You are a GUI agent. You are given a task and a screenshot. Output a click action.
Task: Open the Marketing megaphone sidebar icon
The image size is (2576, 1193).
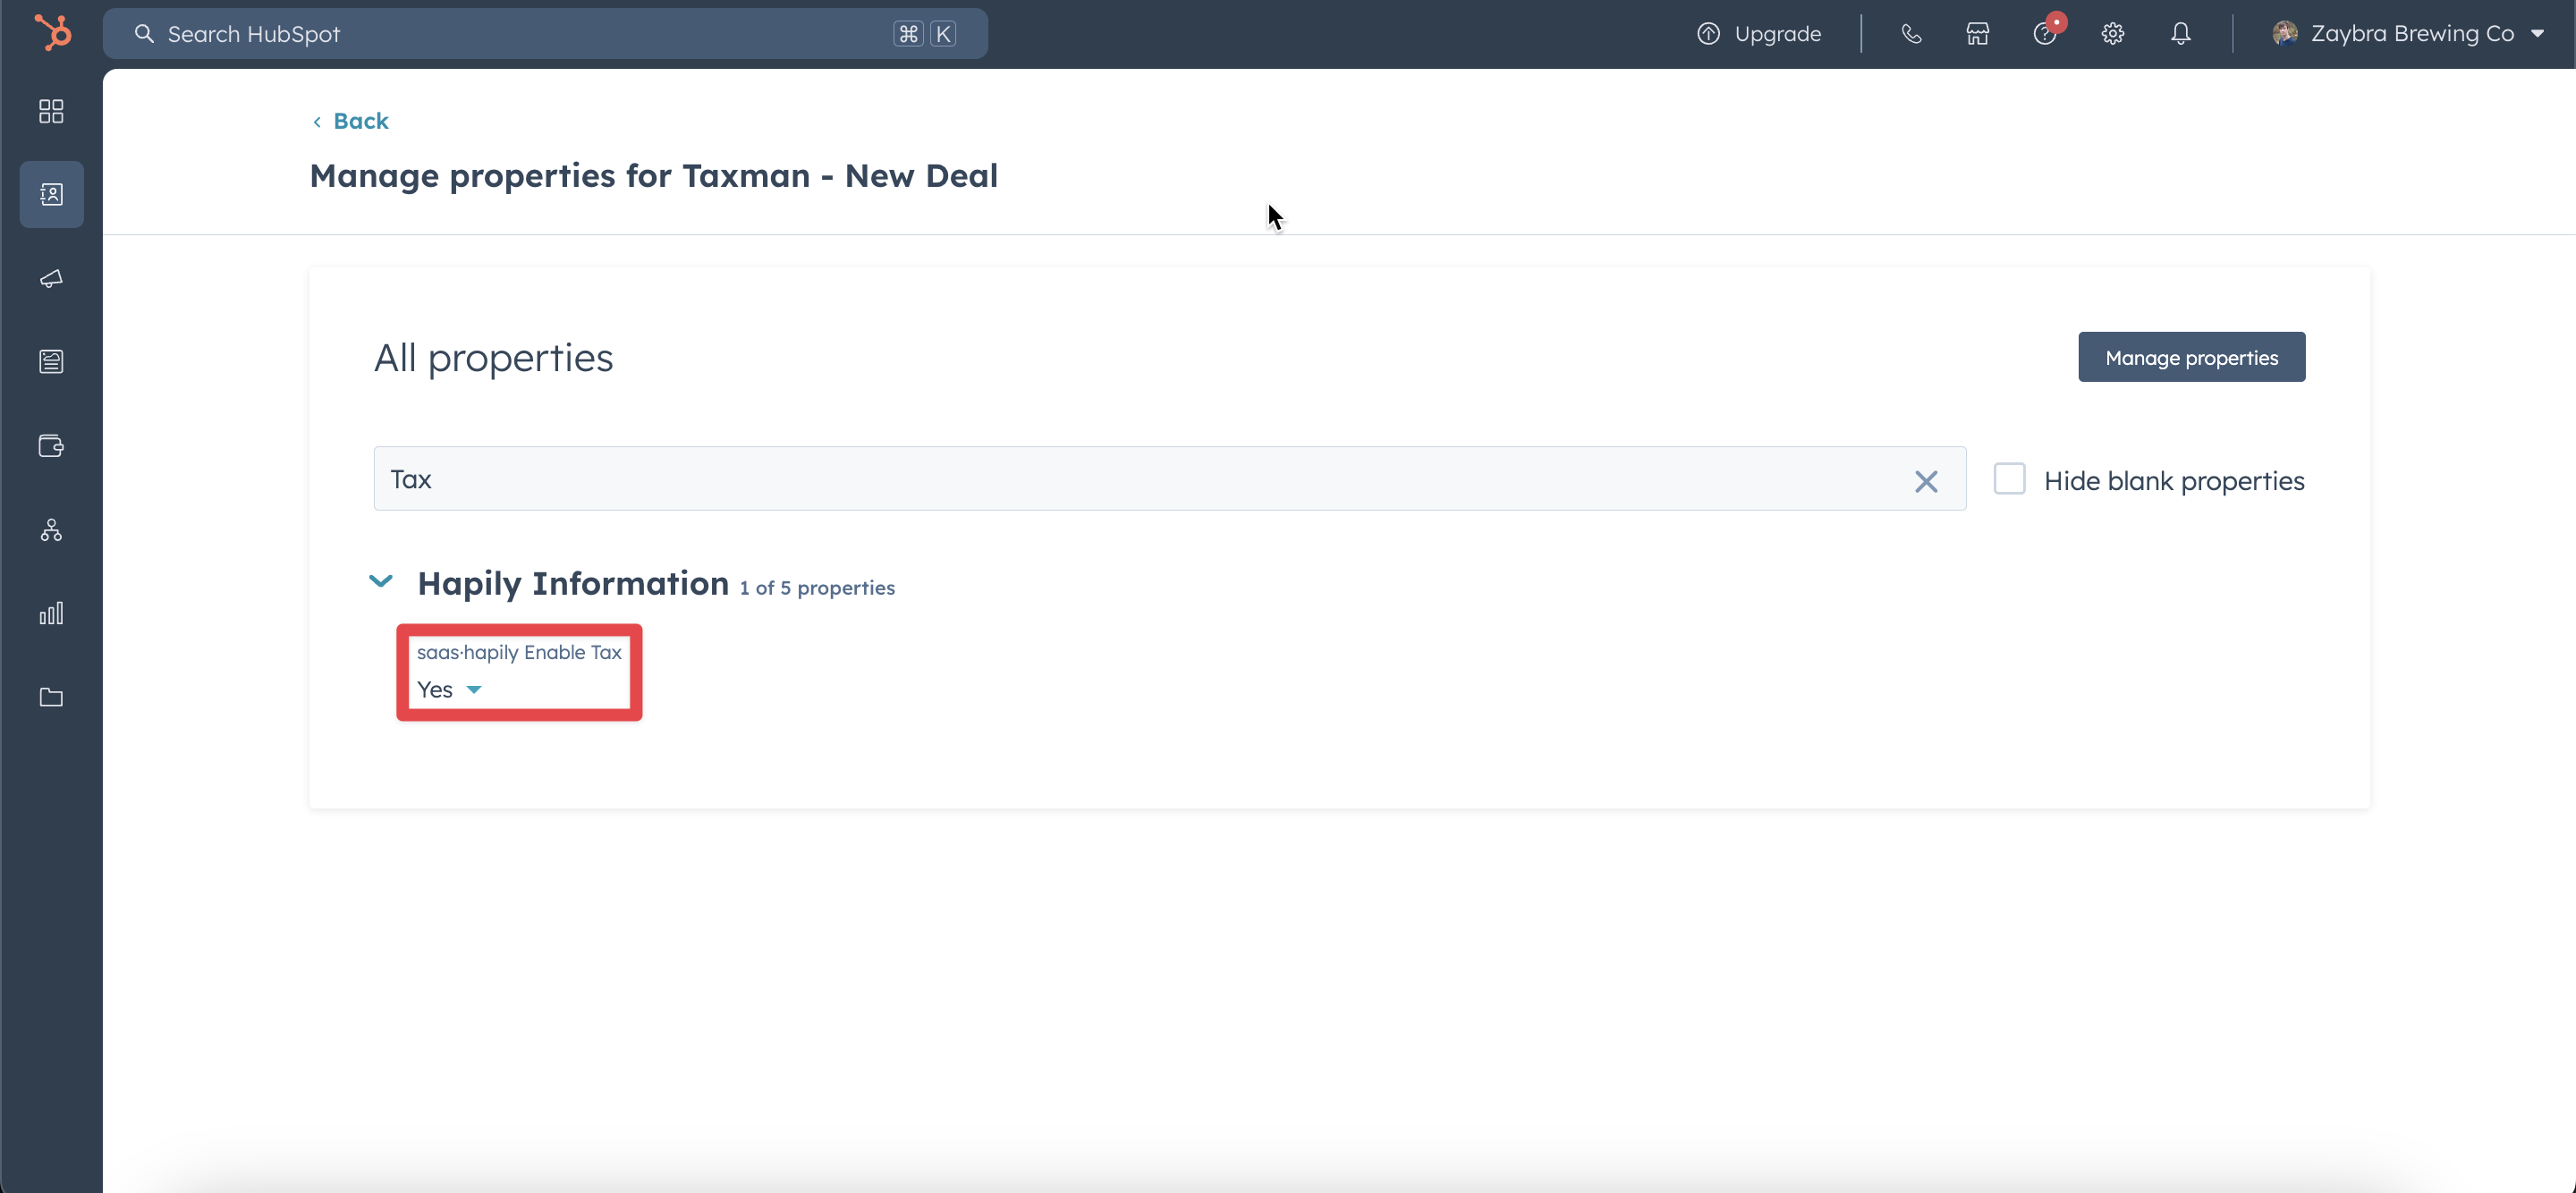(51, 278)
